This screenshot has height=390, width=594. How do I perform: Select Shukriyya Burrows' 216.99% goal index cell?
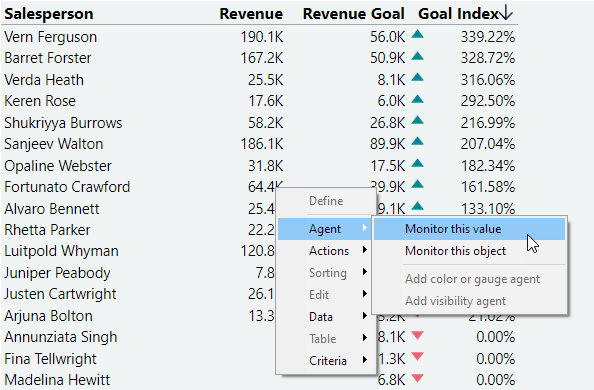coord(488,123)
